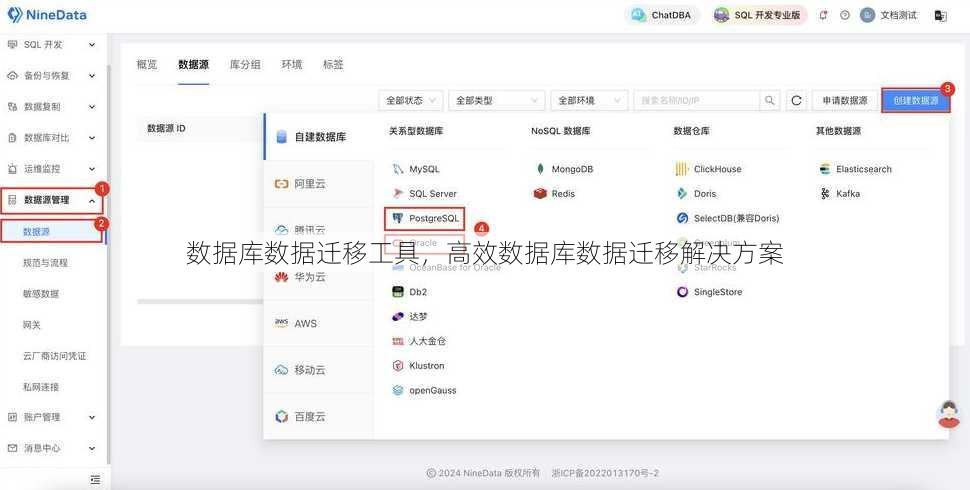The width and height of the screenshot is (970, 490).
Task: Click the NineData logo
Action: coord(46,15)
